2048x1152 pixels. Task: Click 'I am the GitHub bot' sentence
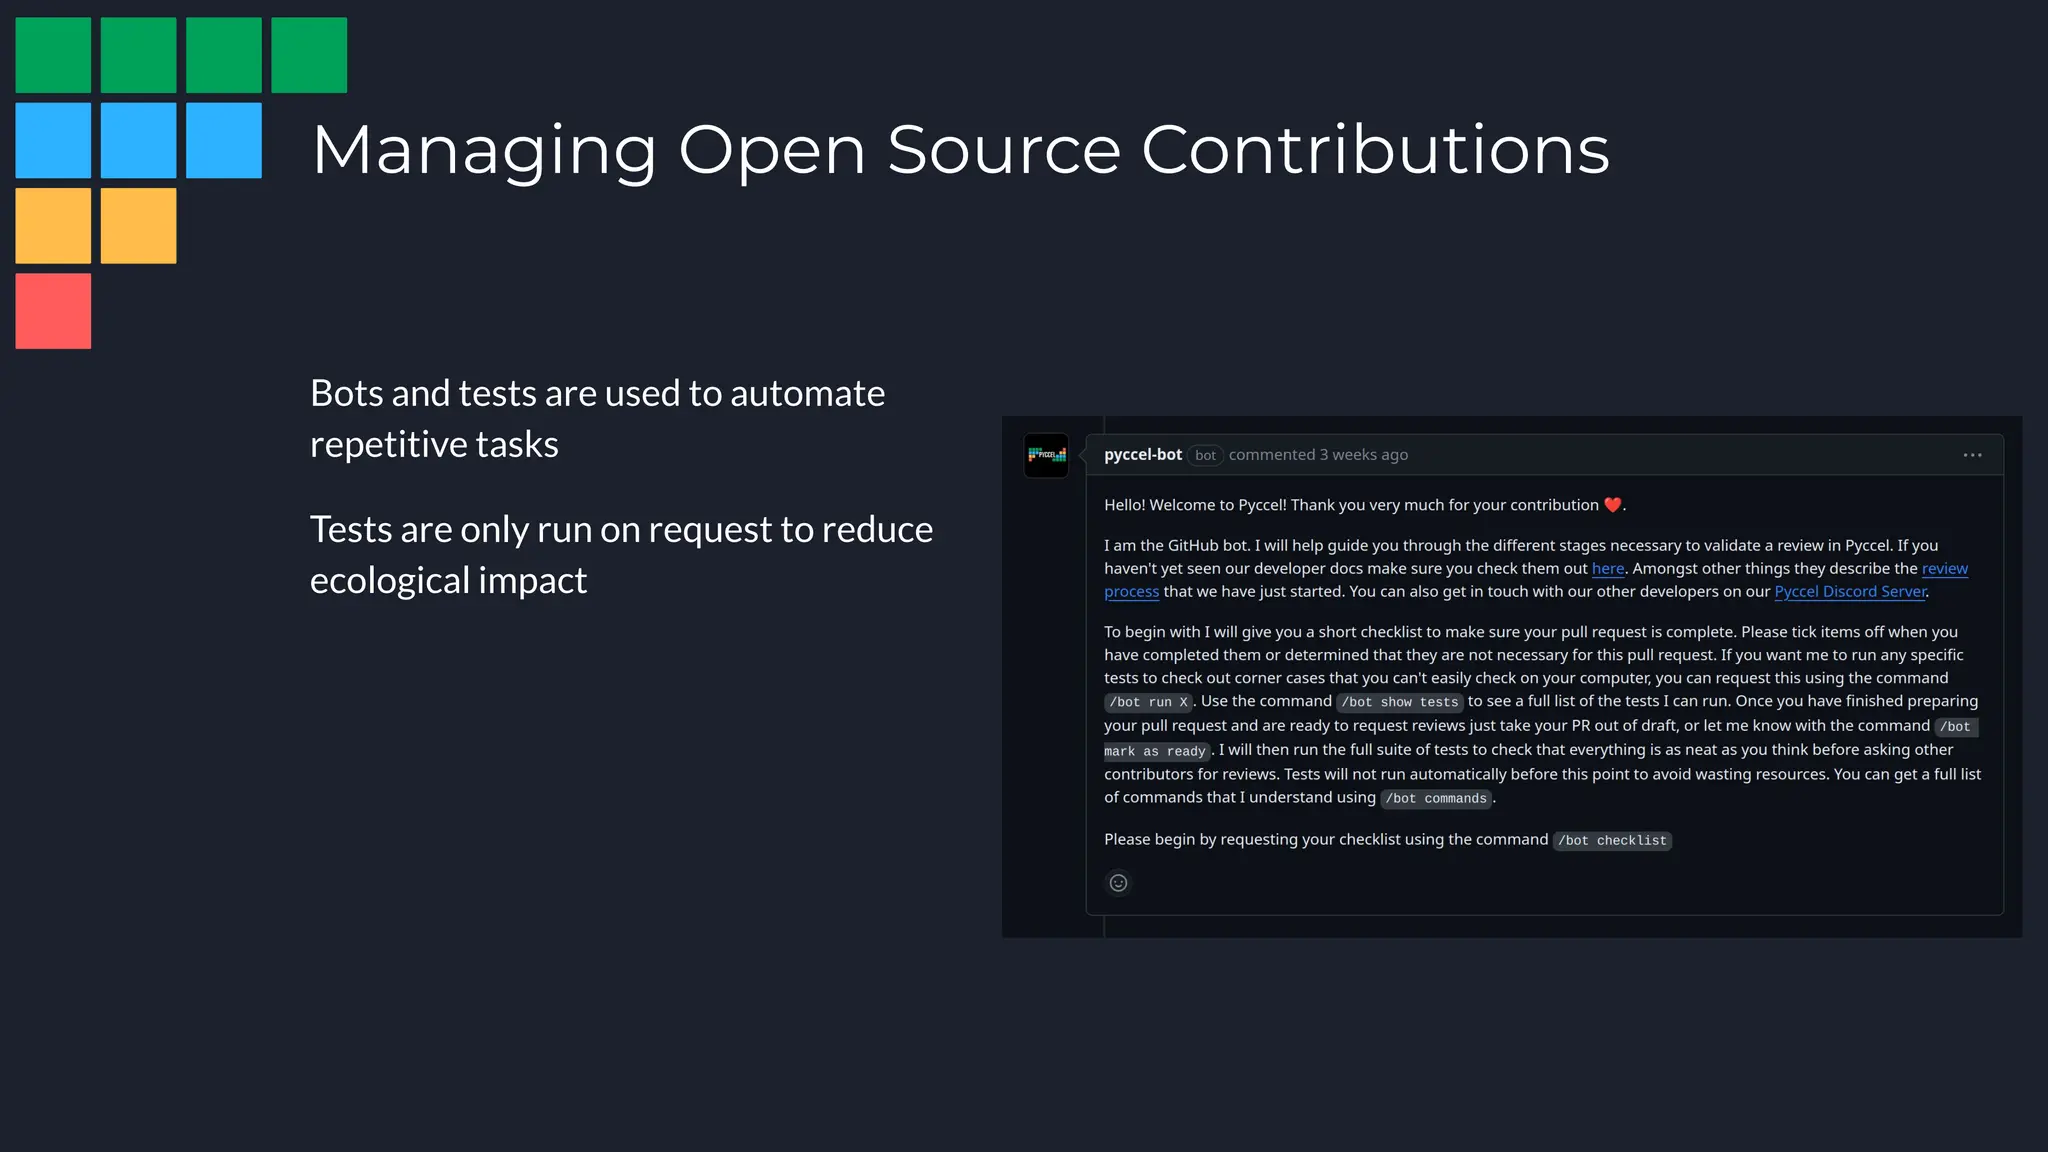click(1176, 546)
